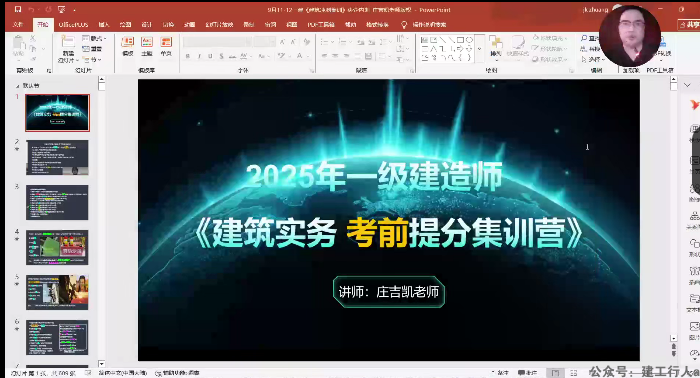Open the font group dialog launcher
This screenshot has width=700, height=378.
tap(312, 71)
